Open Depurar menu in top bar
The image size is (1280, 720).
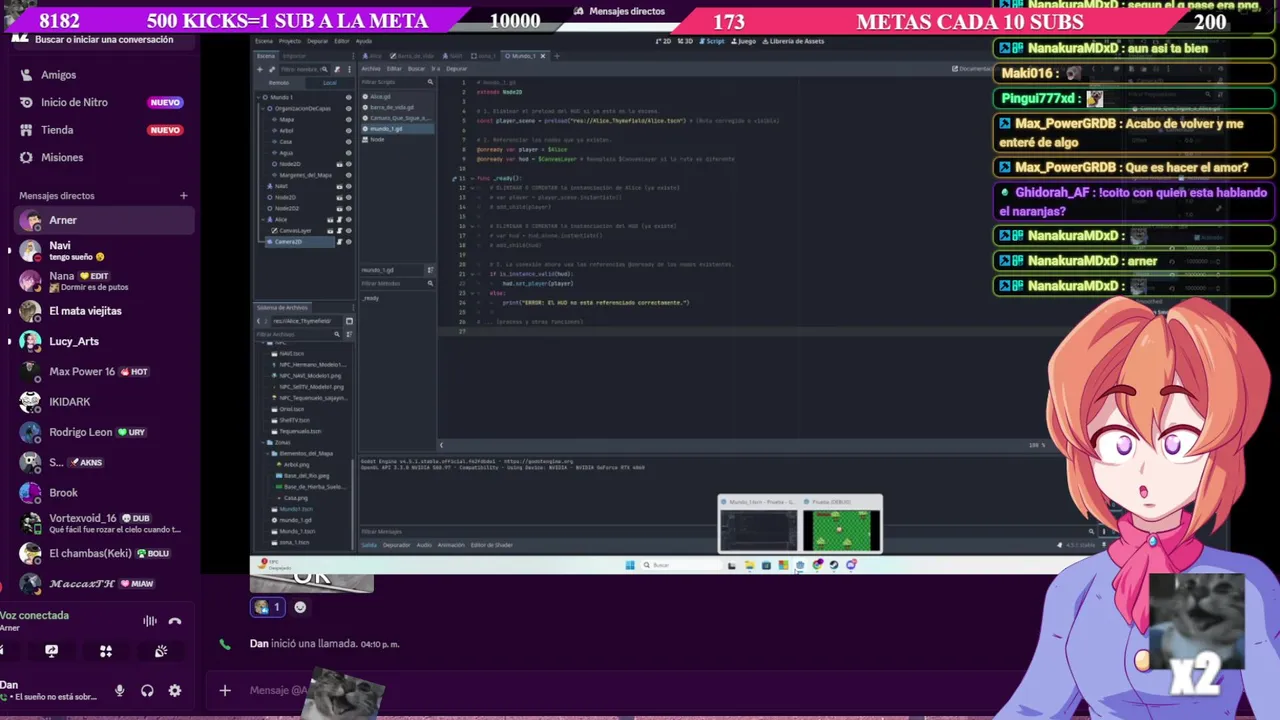coord(317,41)
